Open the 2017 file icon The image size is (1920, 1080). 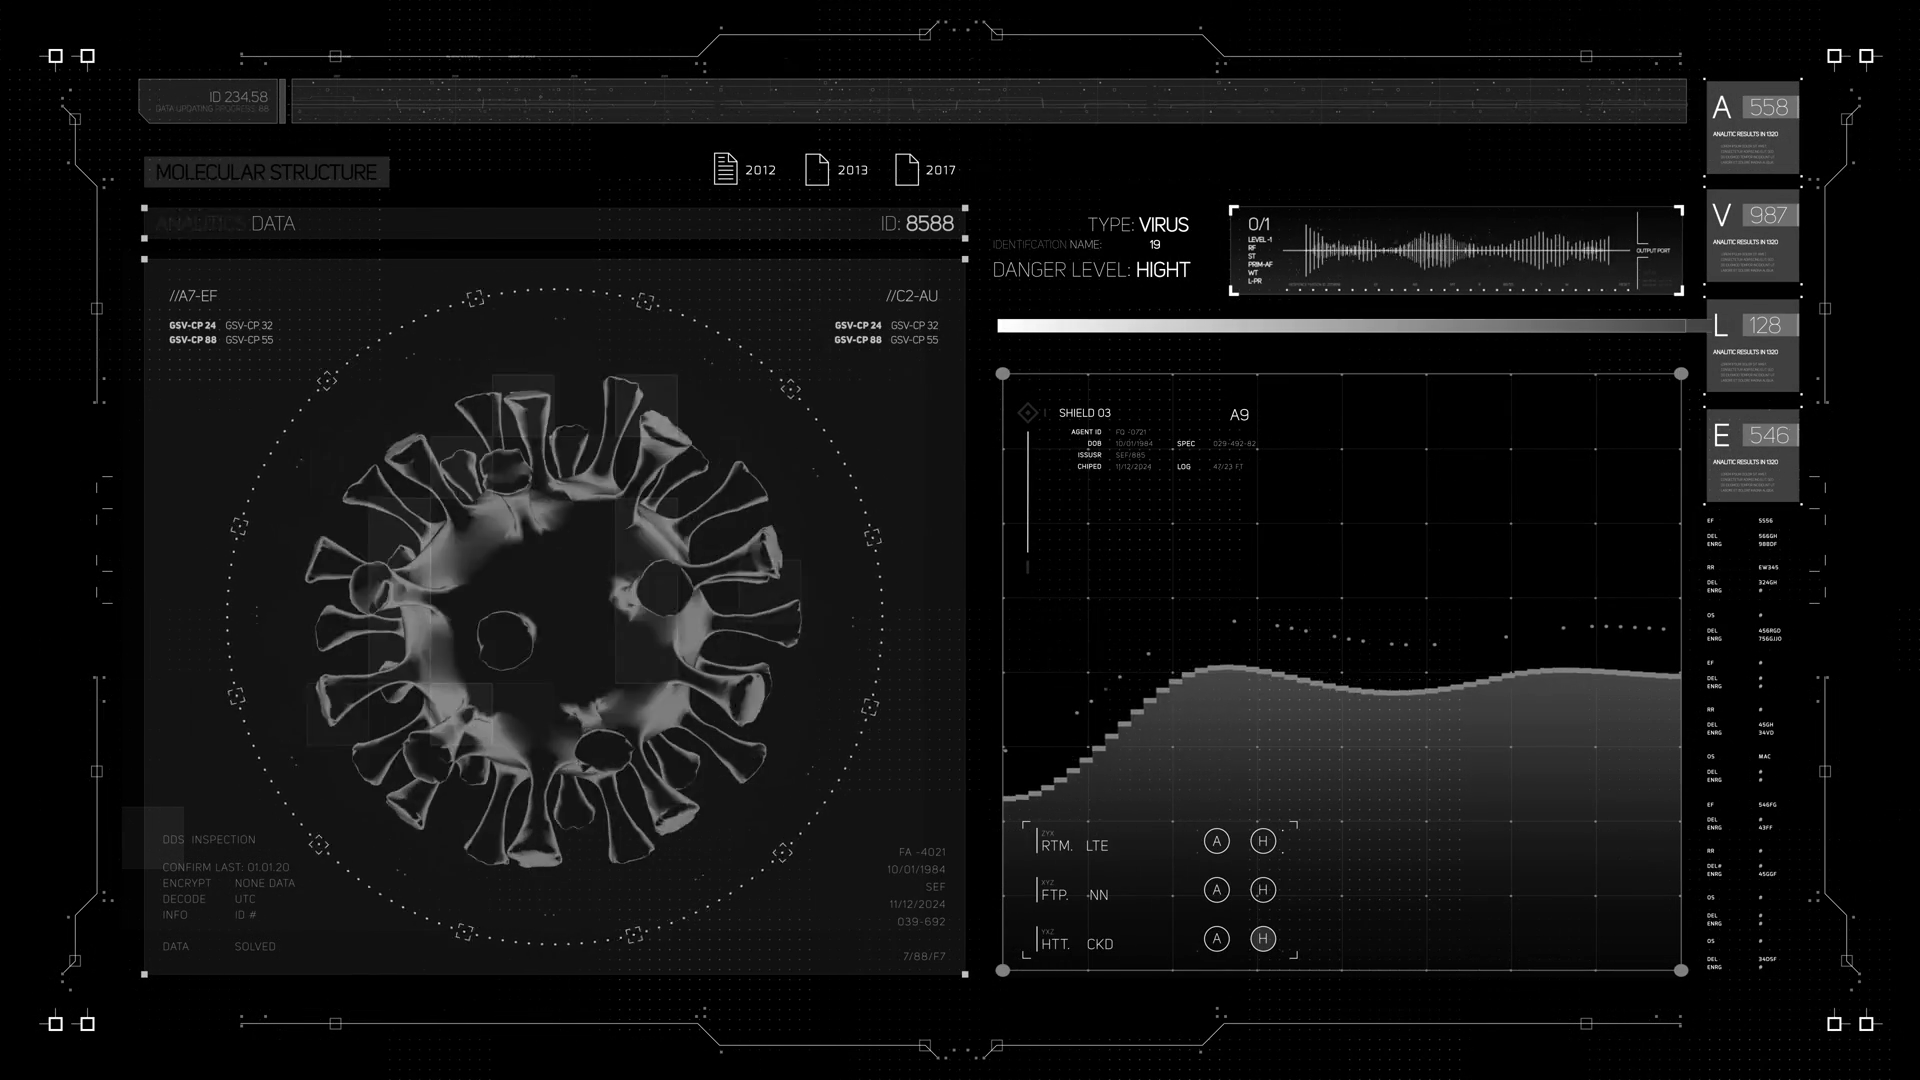[x=906, y=169]
